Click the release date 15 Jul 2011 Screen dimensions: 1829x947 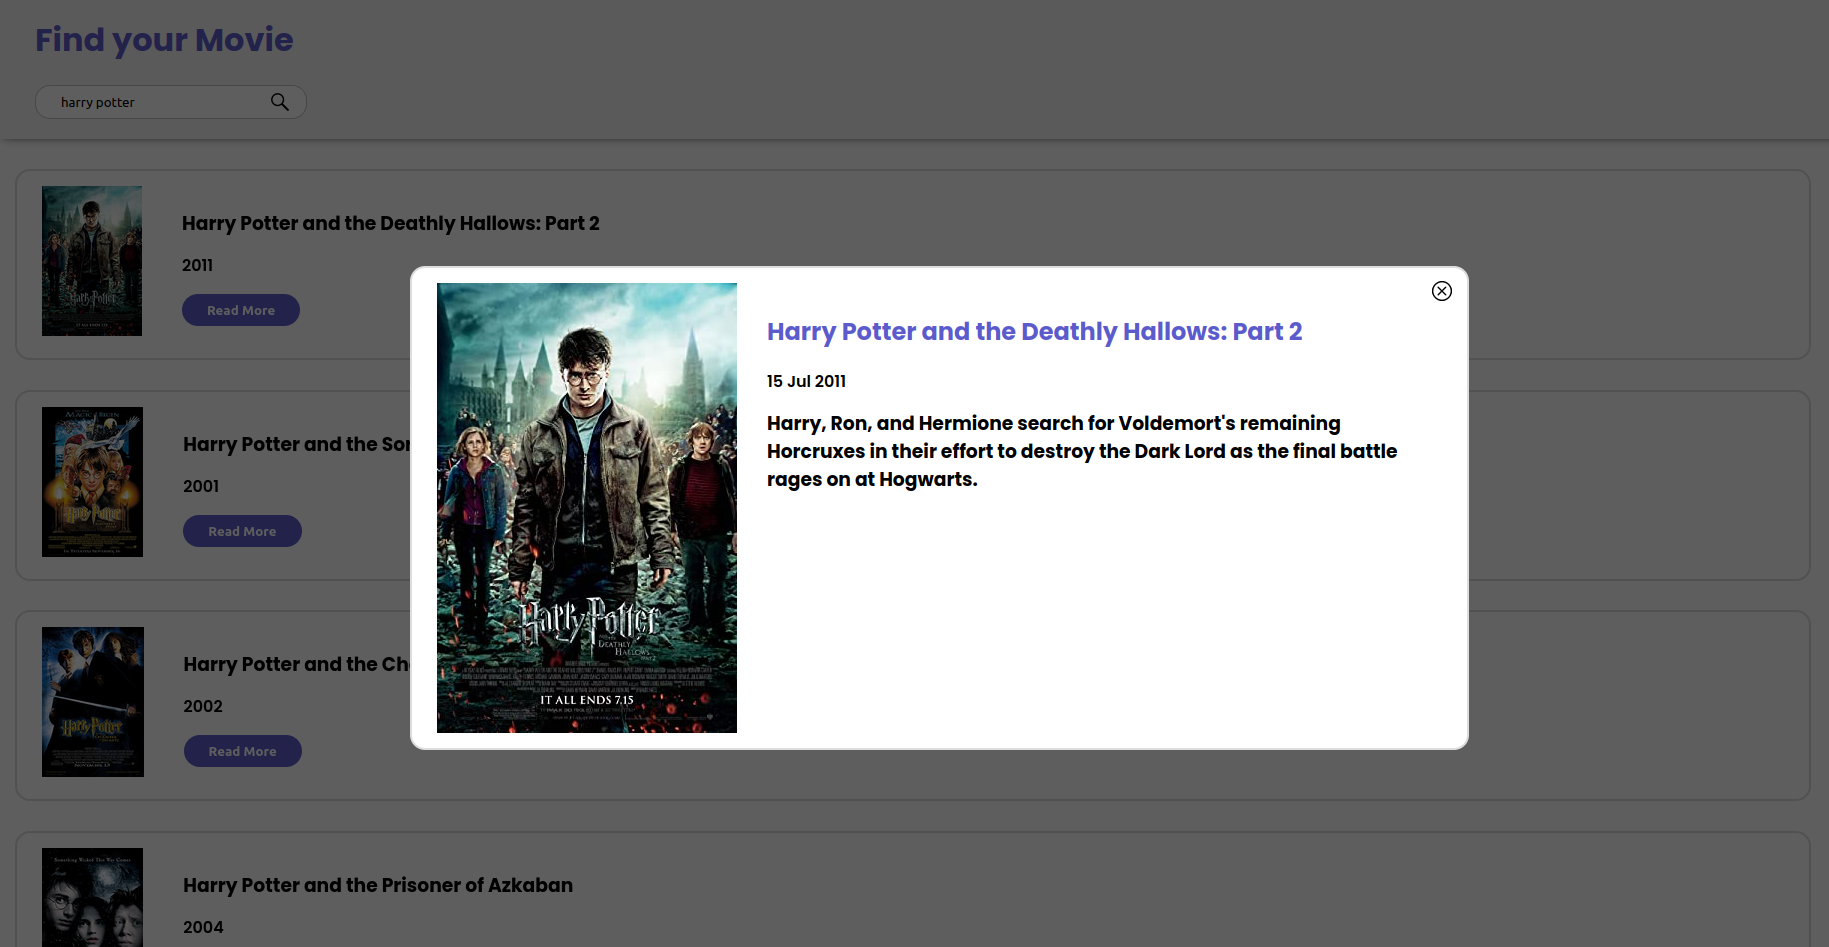pyautogui.click(x=806, y=381)
